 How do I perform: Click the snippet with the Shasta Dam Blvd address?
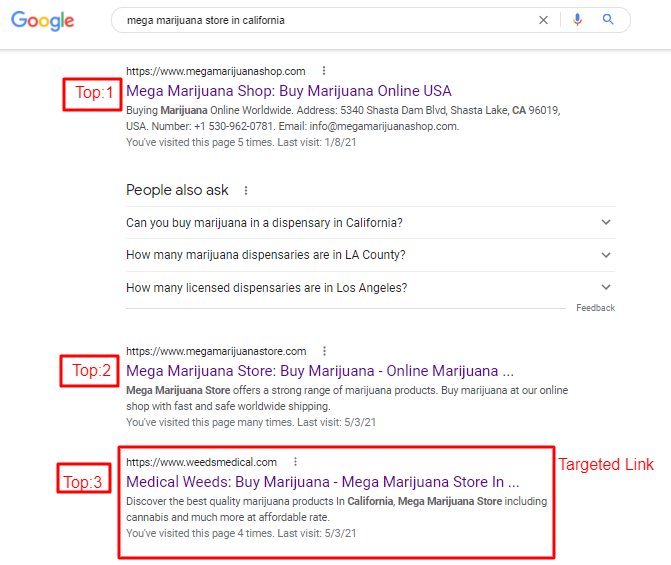tap(343, 118)
